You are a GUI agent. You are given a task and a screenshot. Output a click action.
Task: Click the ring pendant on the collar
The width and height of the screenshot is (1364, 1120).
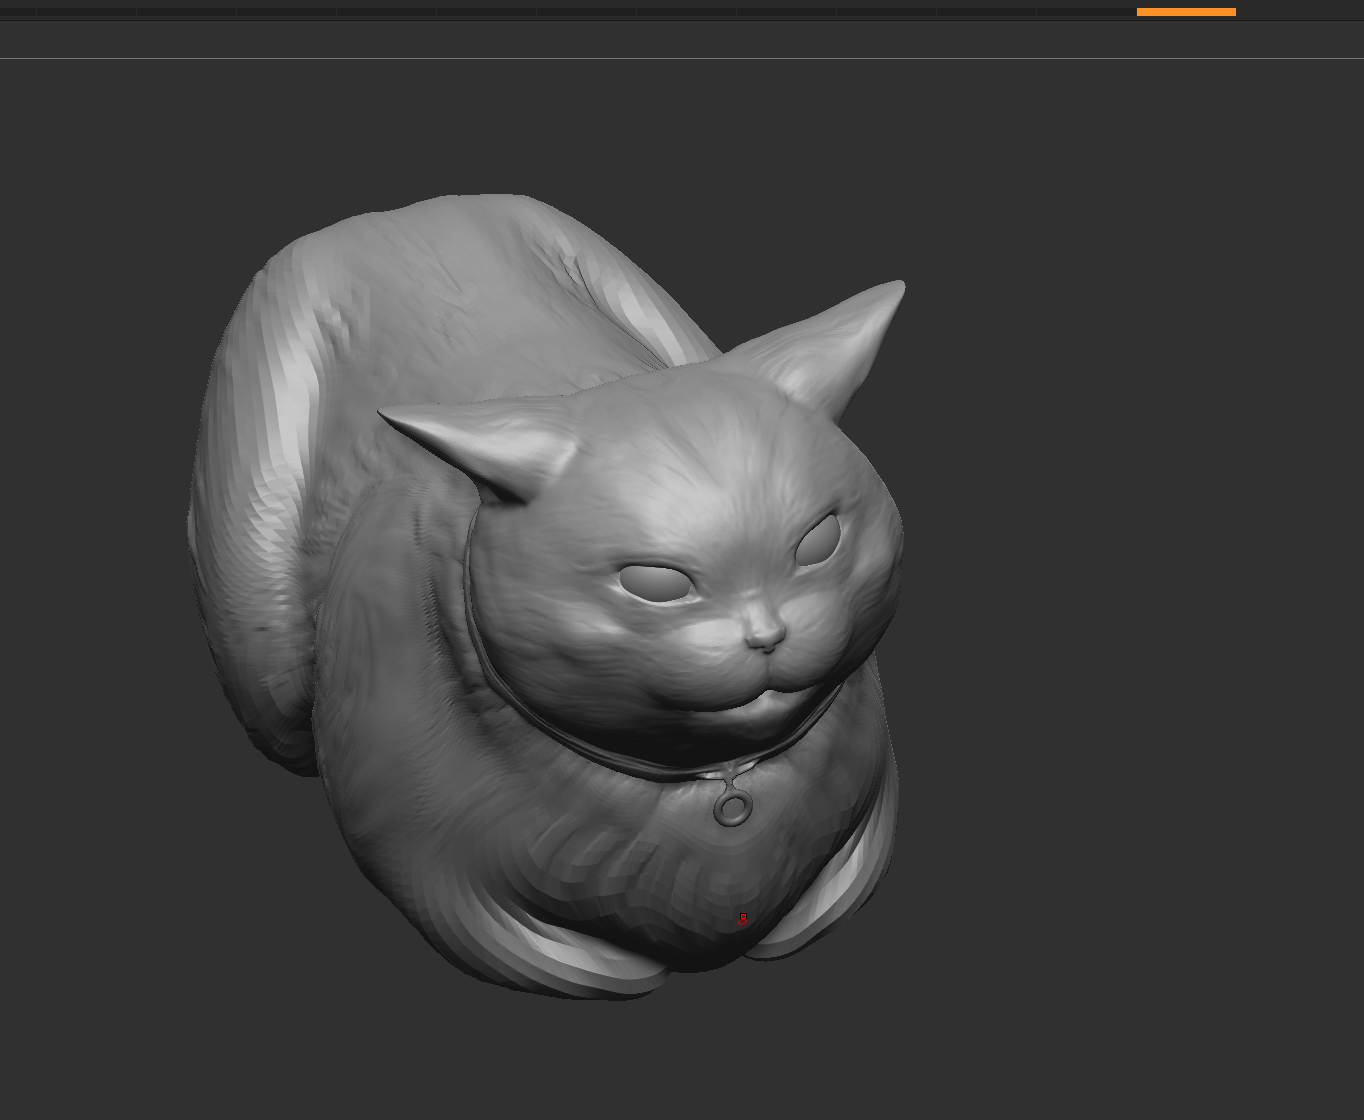click(x=733, y=808)
